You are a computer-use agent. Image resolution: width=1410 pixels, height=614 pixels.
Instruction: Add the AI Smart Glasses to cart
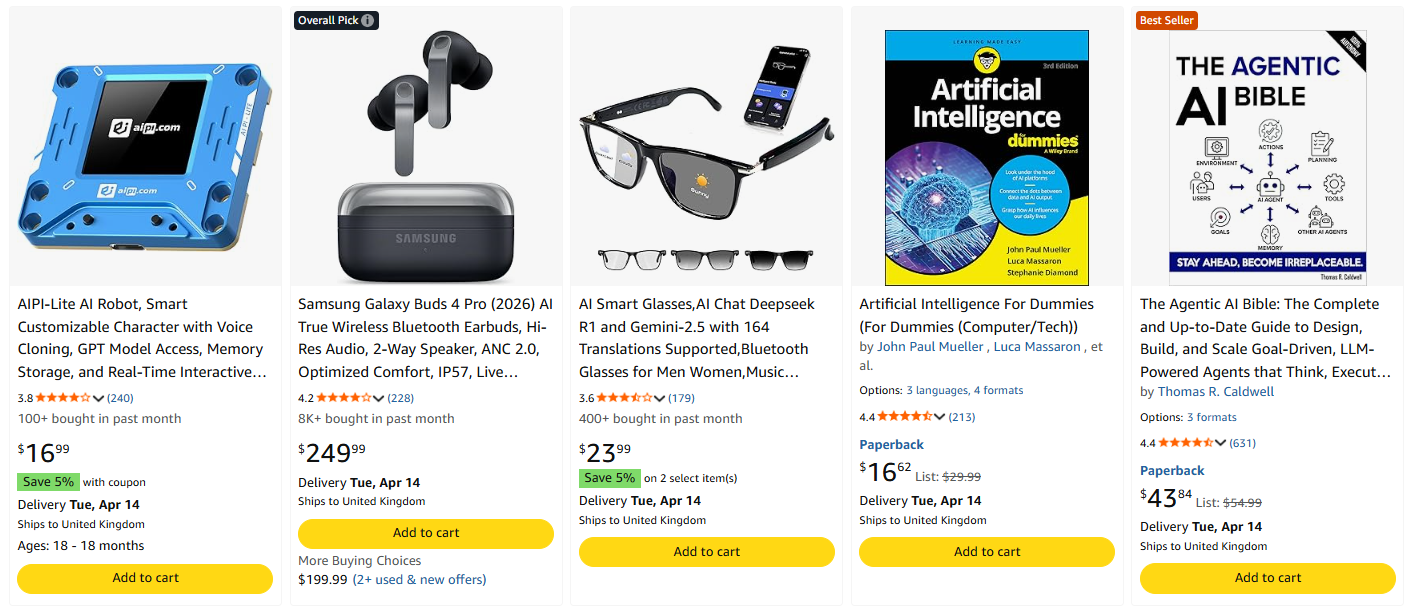click(x=706, y=551)
